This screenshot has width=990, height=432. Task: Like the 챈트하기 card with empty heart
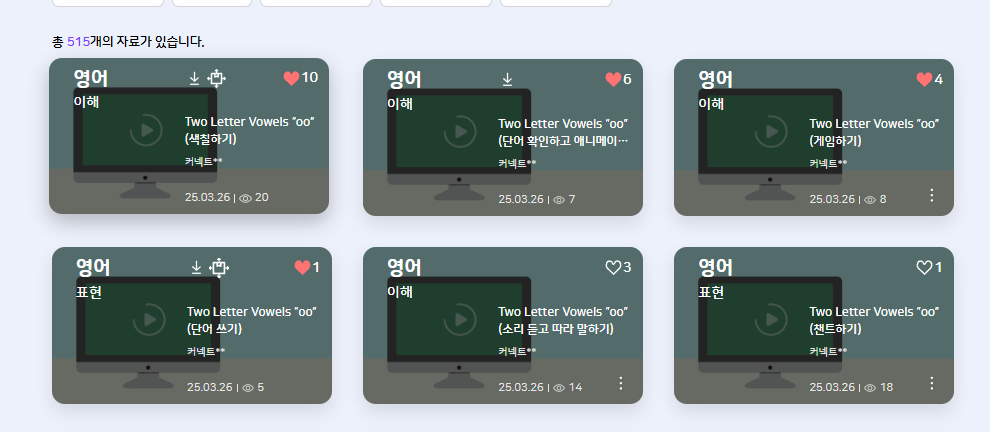coord(924,268)
